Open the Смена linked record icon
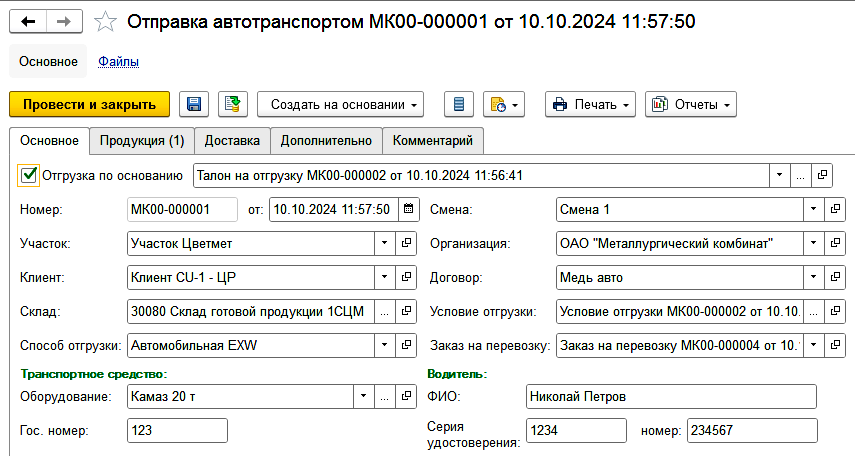Image resolution: width=855 pixels, height=456 pixels. (835, 210)
